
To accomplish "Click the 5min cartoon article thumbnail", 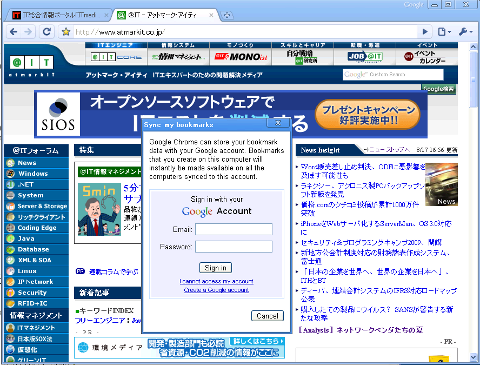I will (99, 209).
